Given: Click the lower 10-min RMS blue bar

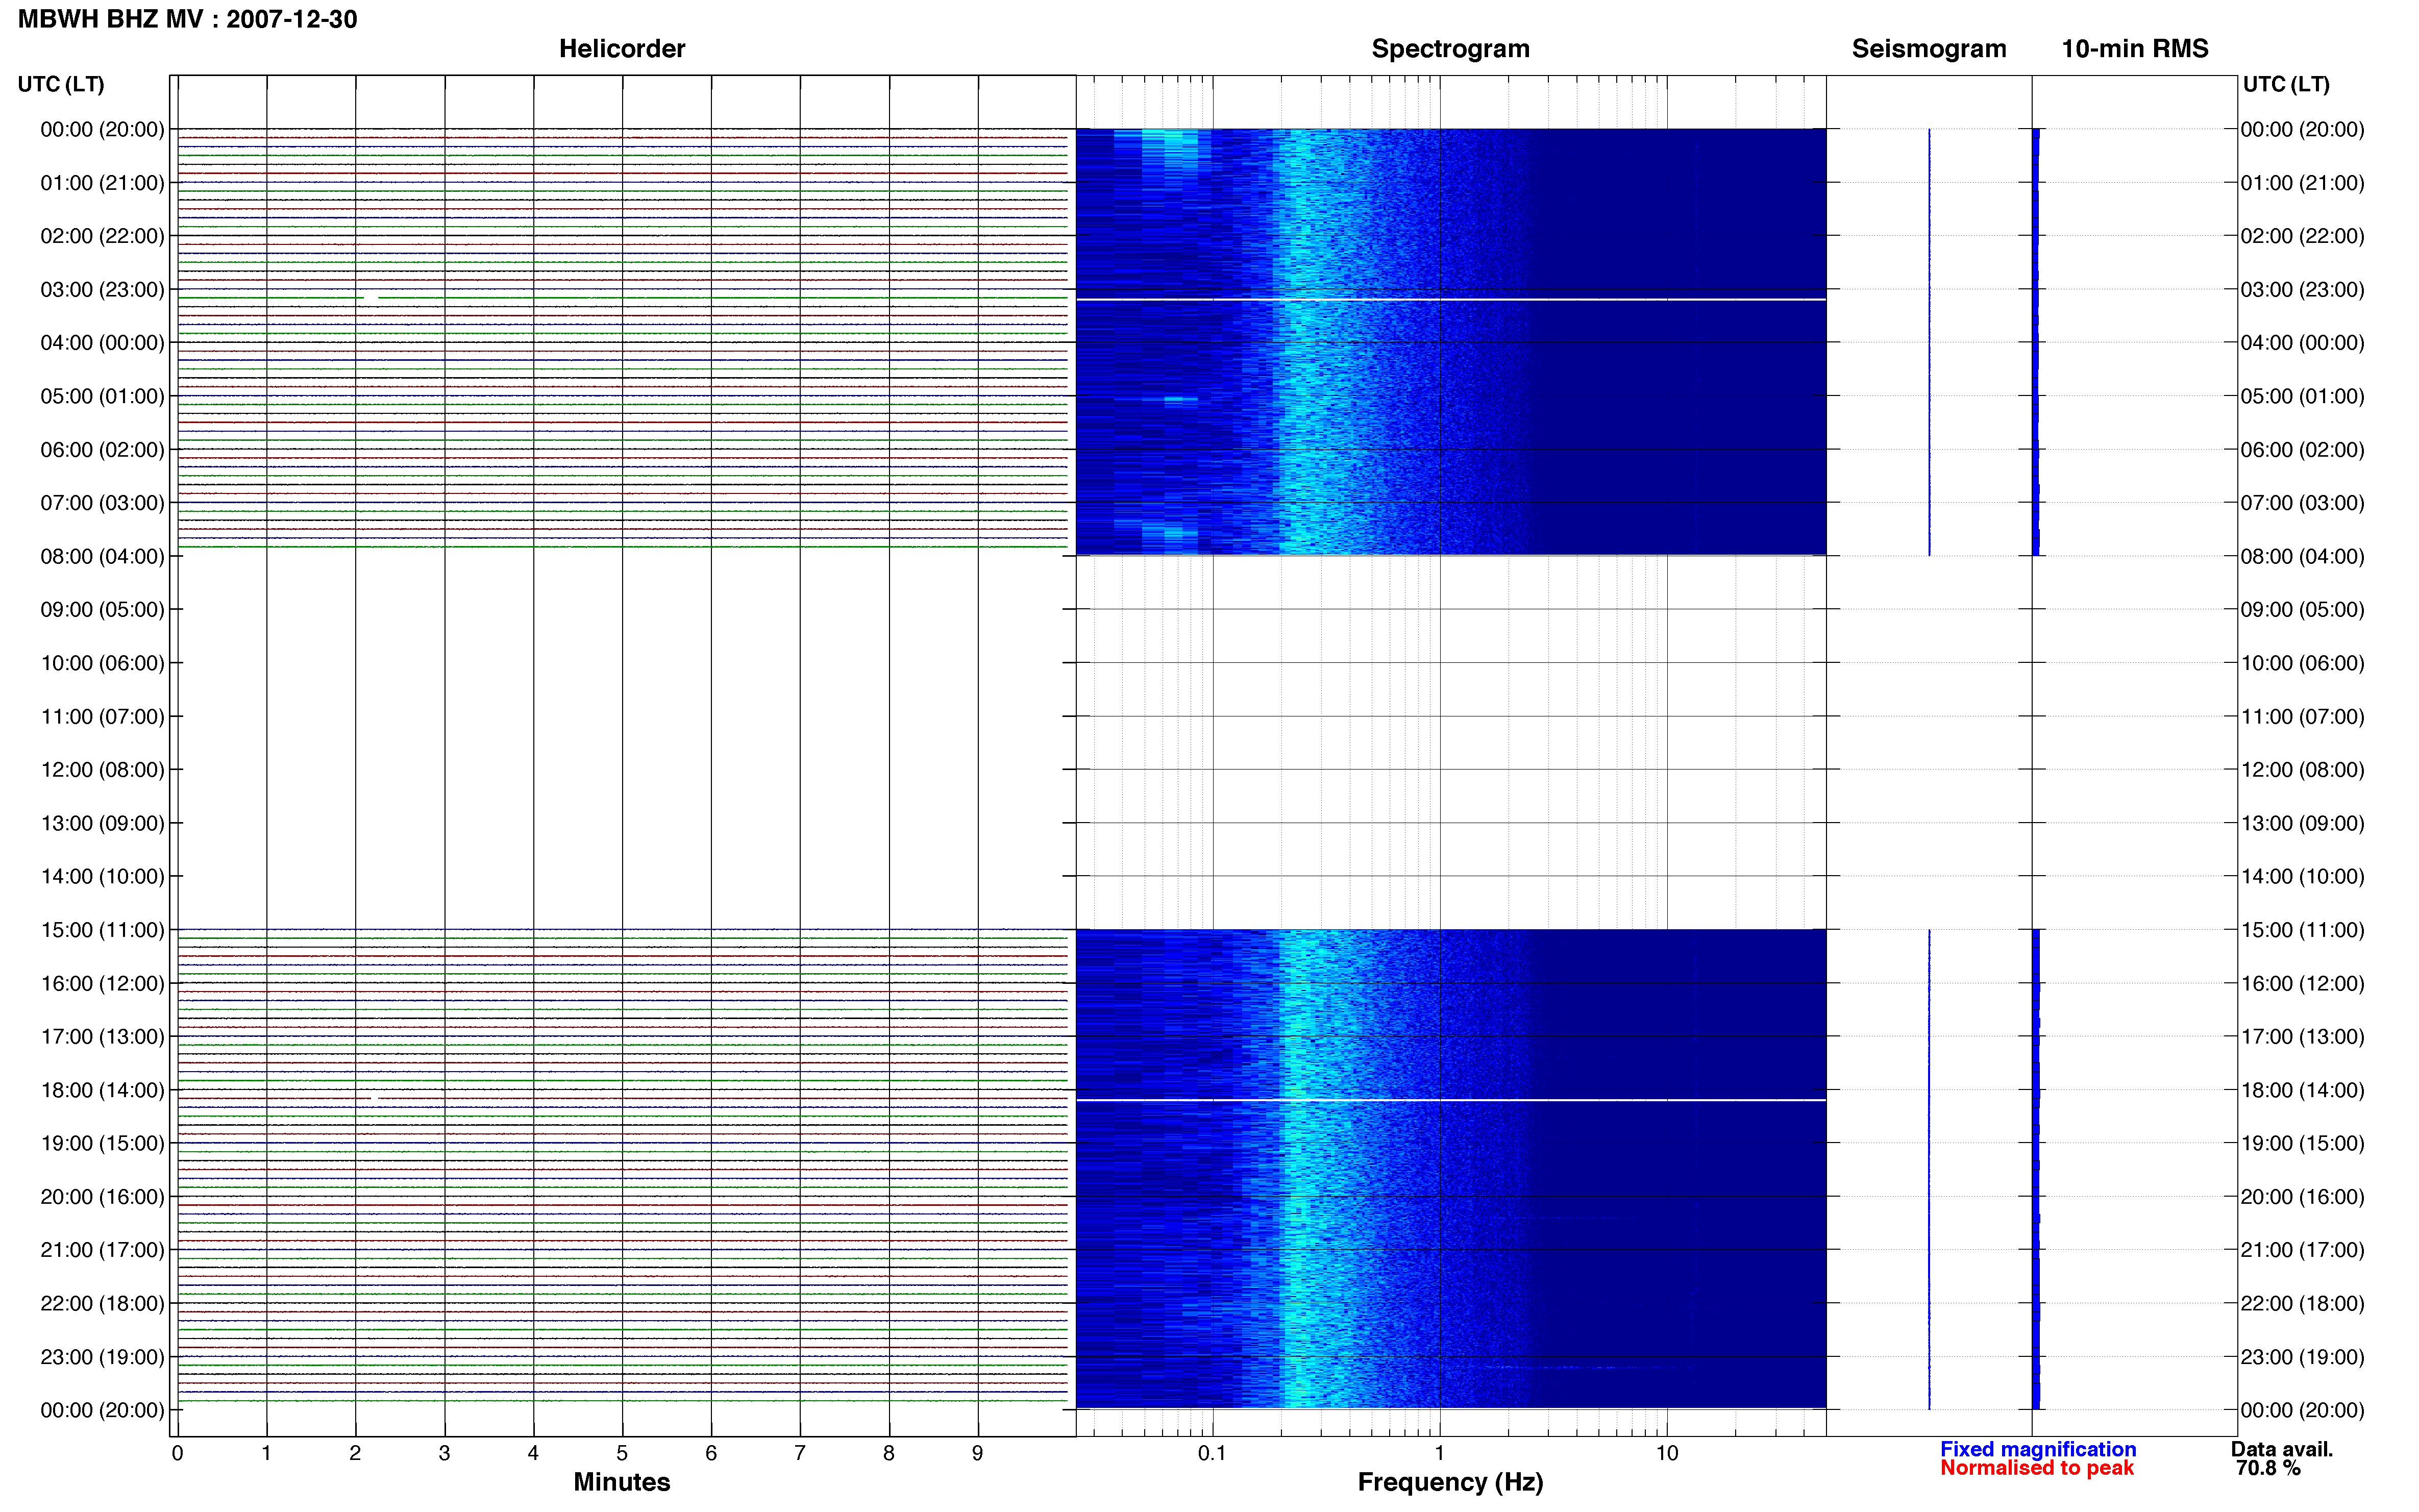Looking at the screenshot, I should [x=2036, y=1169].
